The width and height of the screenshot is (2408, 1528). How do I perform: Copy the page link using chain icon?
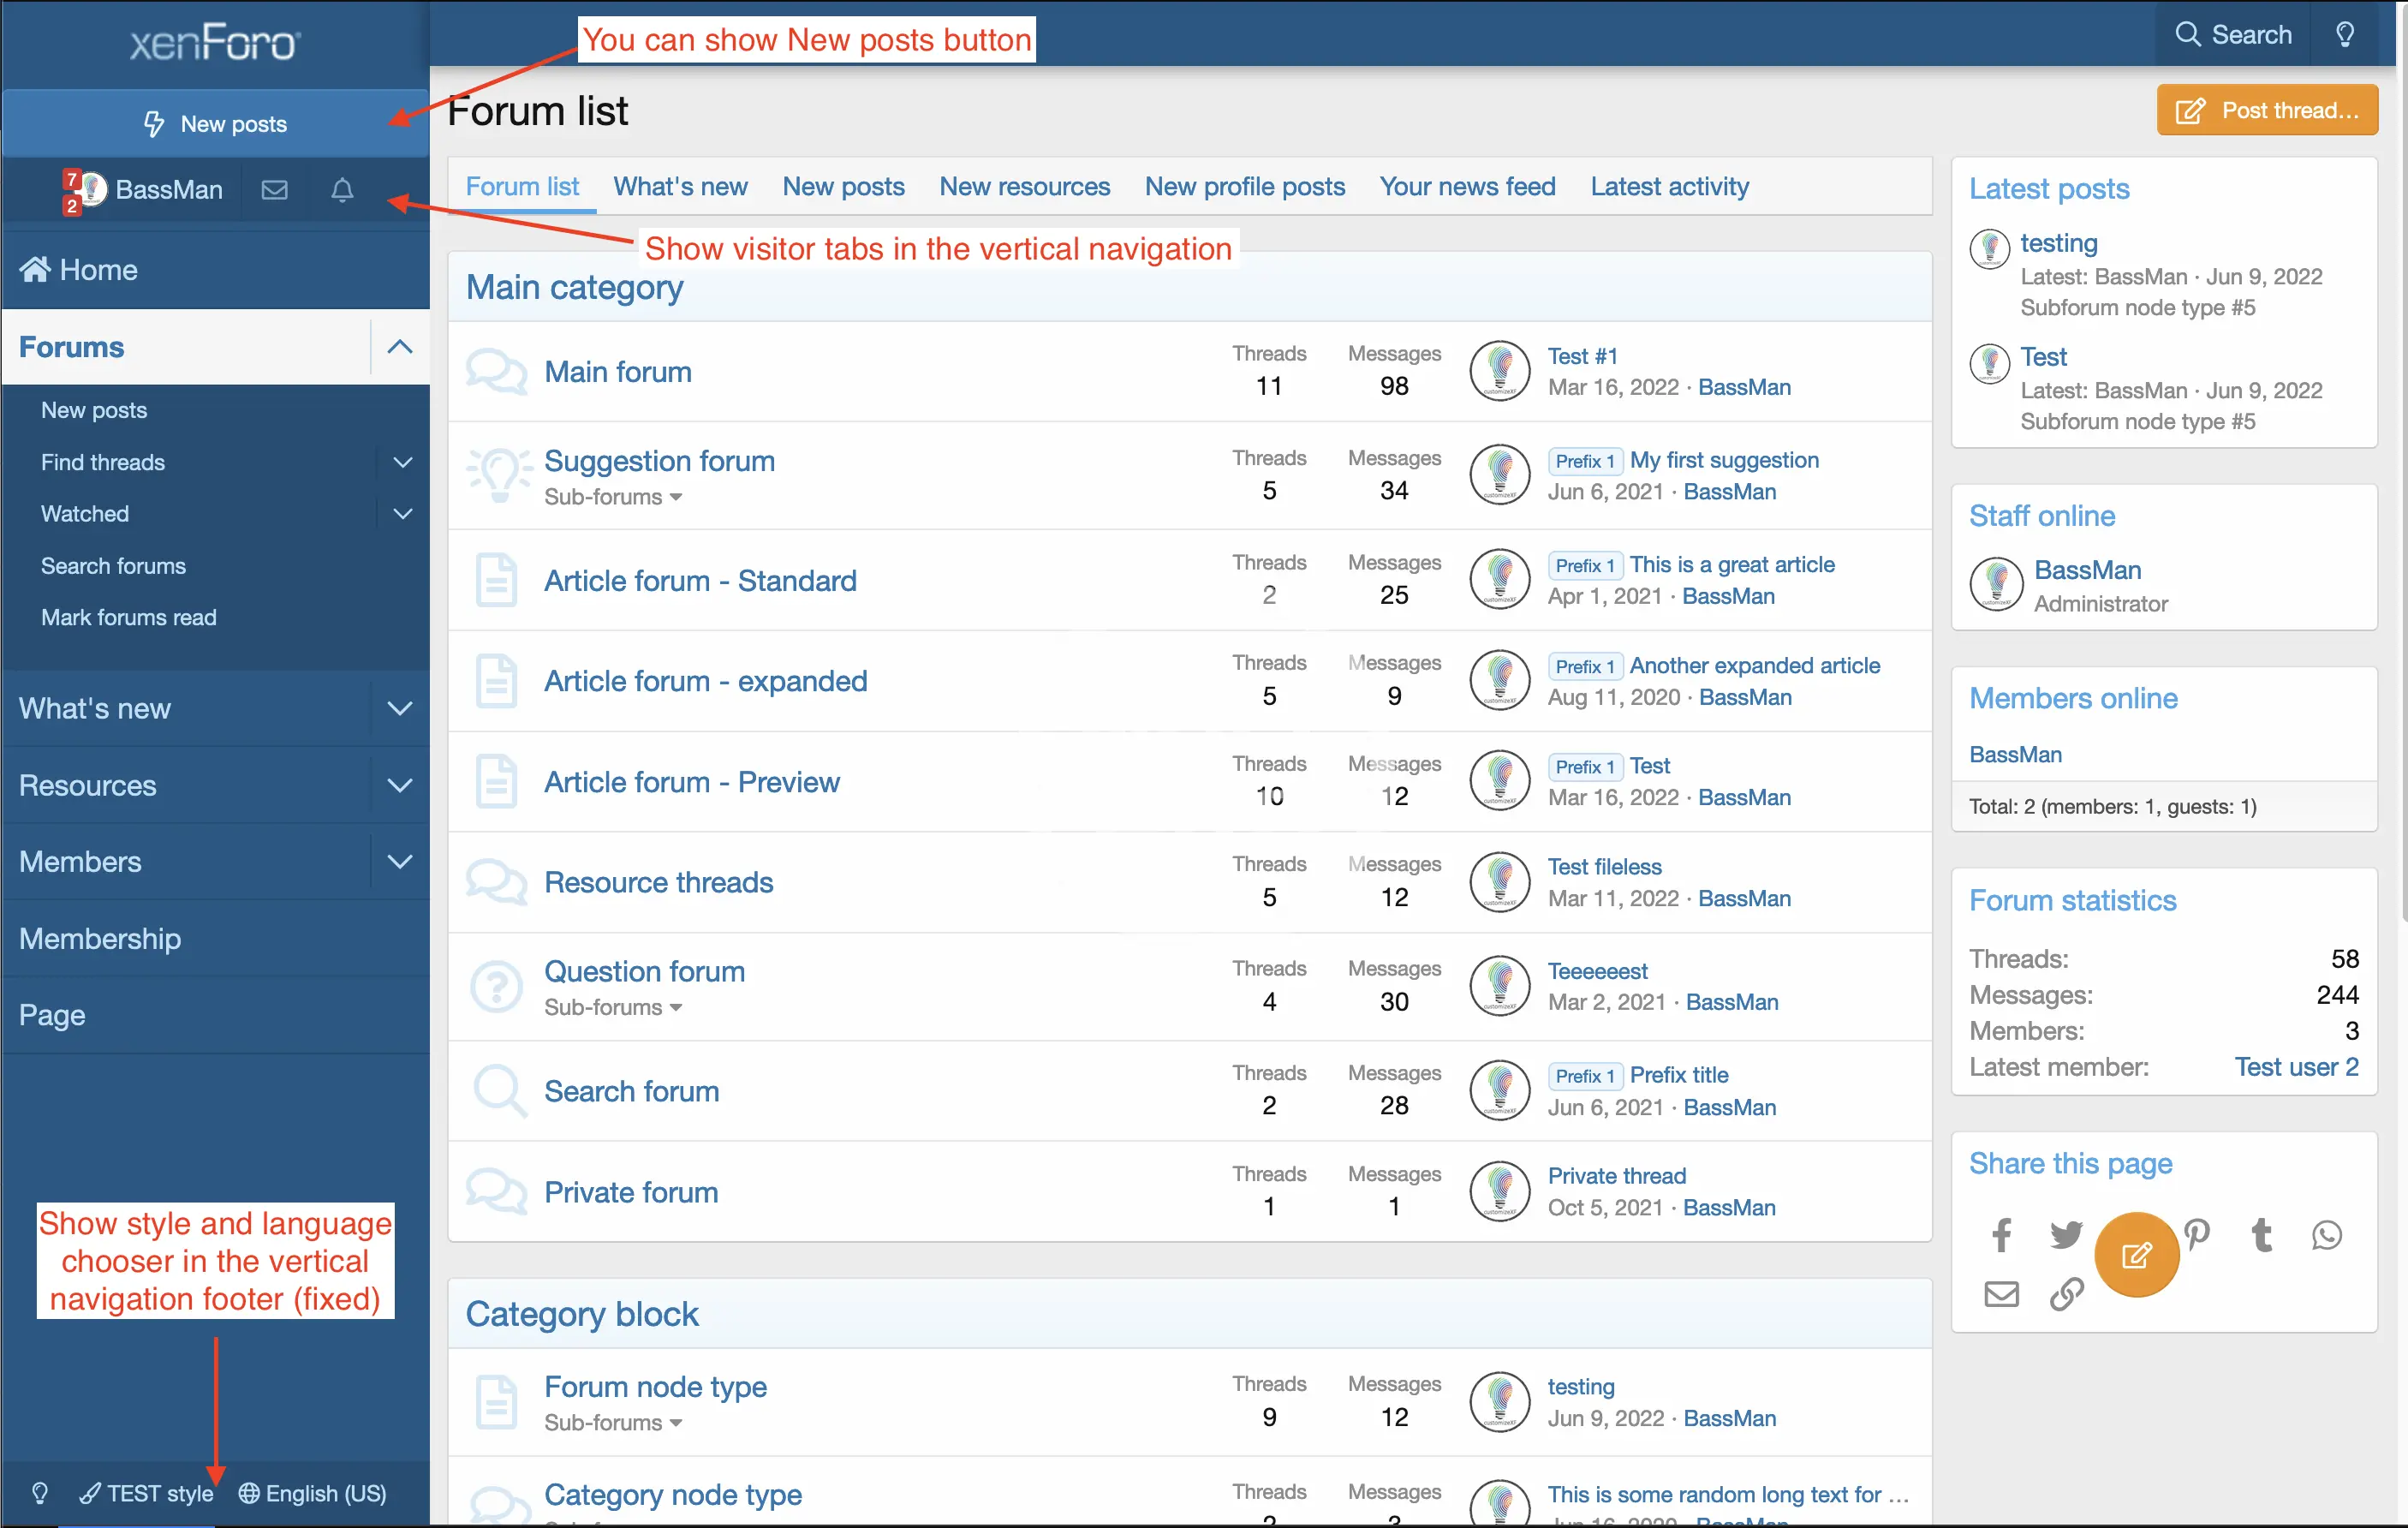[x=2066, y=1294]
